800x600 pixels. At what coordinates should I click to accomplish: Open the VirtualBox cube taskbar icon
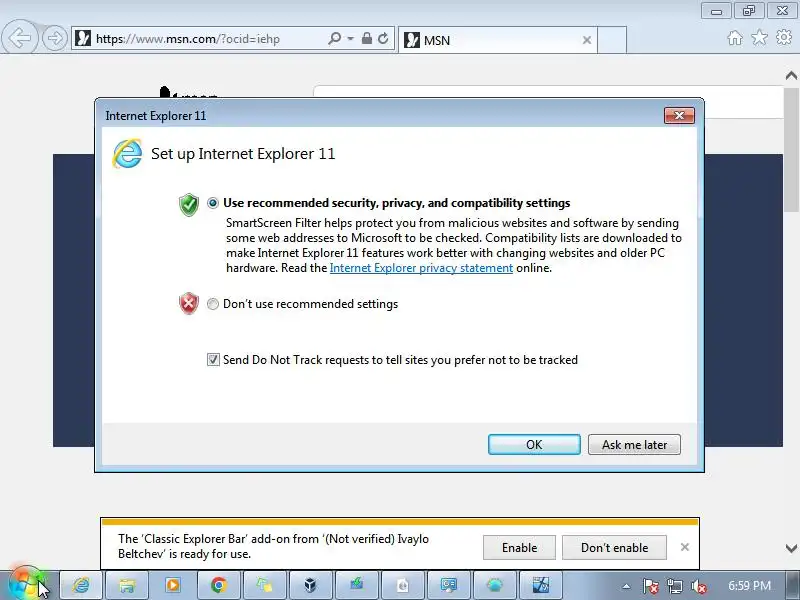click(310, 585)
